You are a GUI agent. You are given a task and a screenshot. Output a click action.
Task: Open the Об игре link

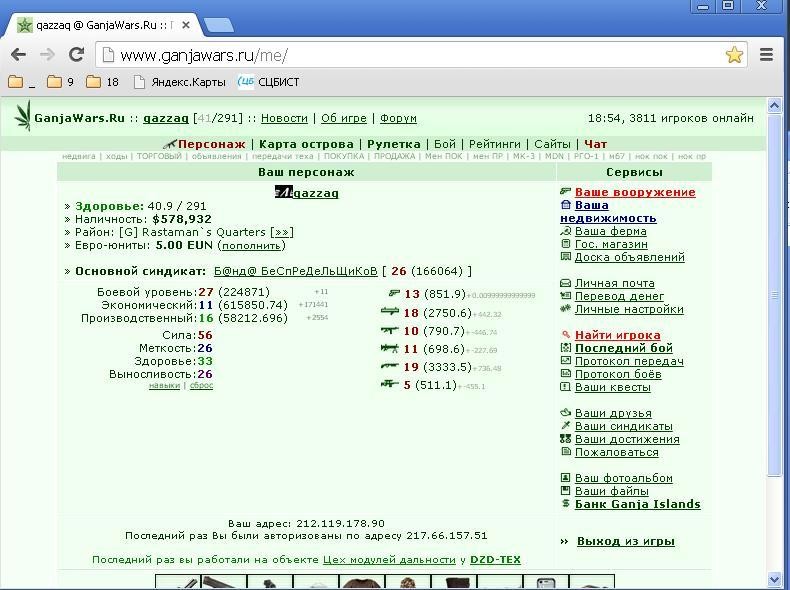pos(344,118)
